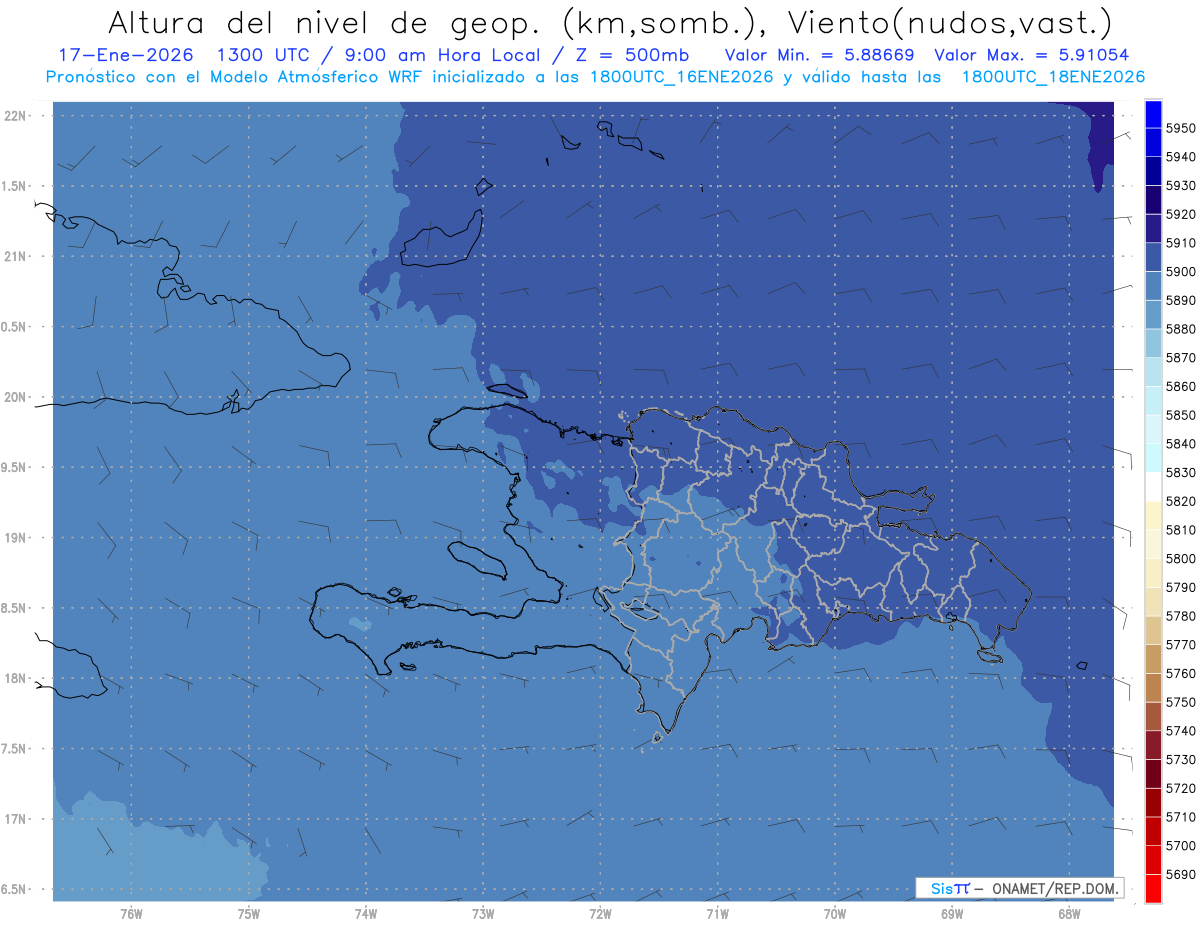Viewport: 1200px width, 927px height.
Task: Click the 5850 colorbar label
Action: tap(1182, 415)
